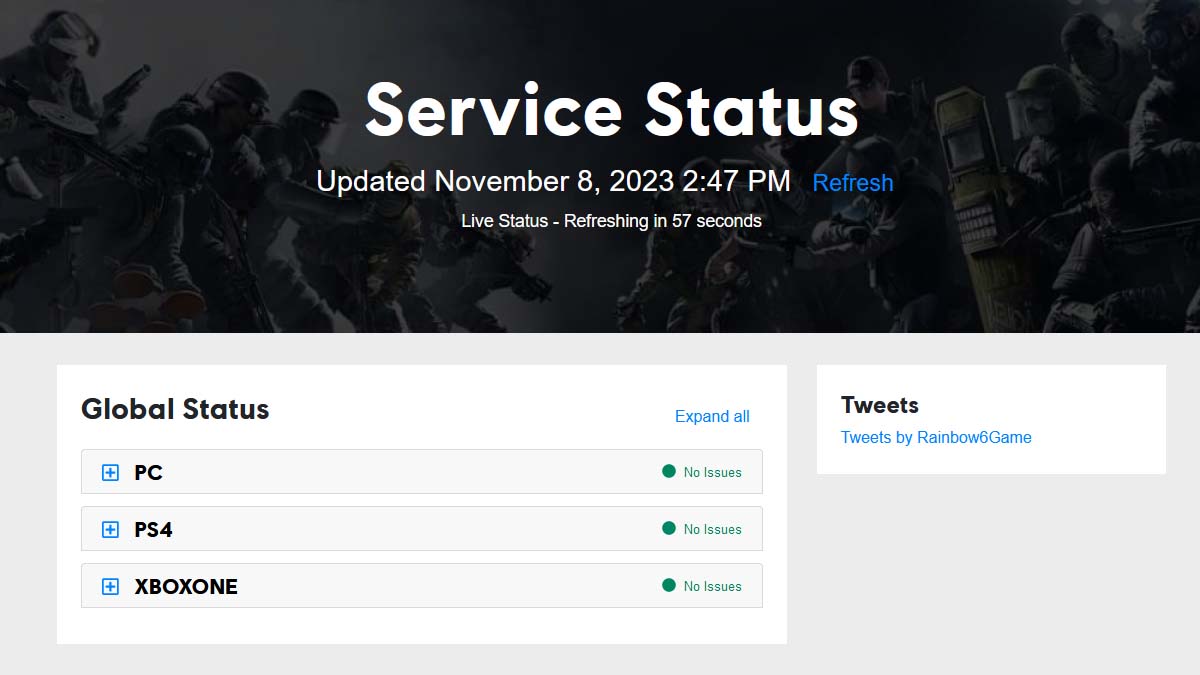Click the Live Status refresh countdown text
The width and height of the screenshot is (1200, 675).
tap(611, 221)
